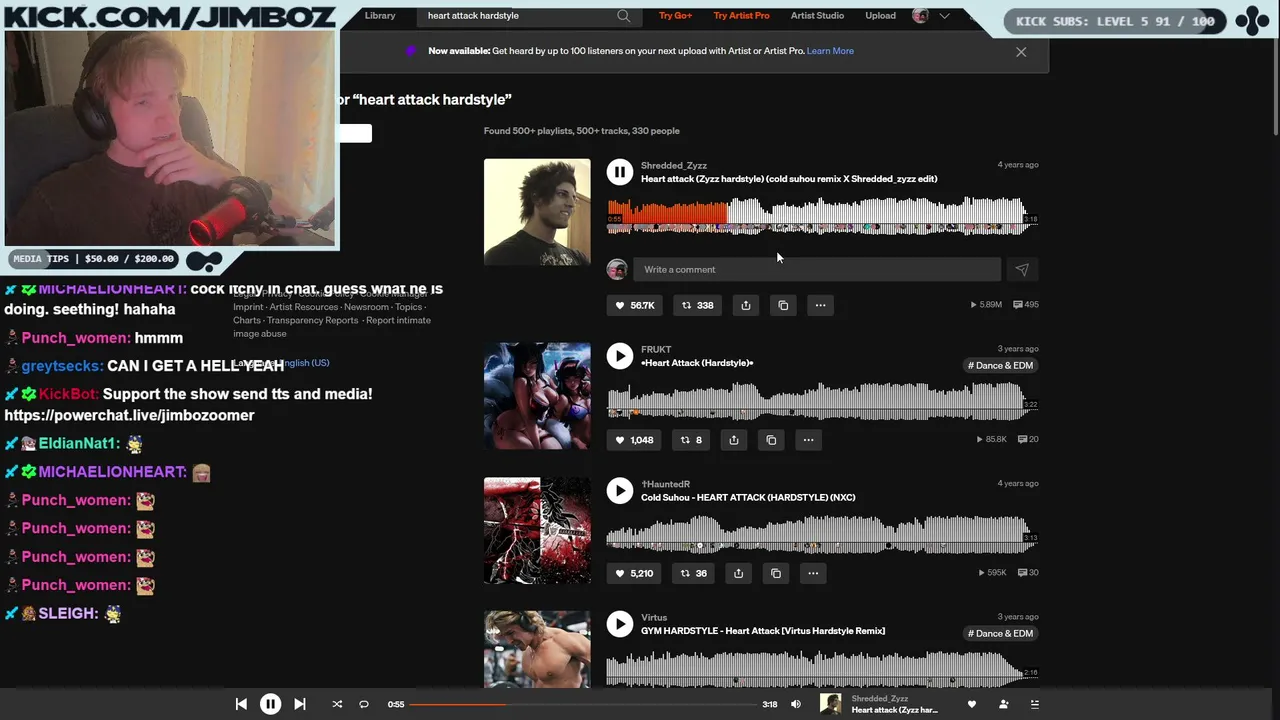Like the now-playing track in player bar
Viewport: 1280px width, 720px height.
(971, 704)
